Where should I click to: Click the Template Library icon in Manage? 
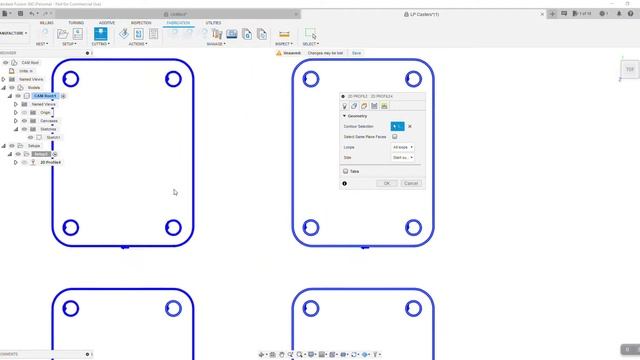point(247,34)
